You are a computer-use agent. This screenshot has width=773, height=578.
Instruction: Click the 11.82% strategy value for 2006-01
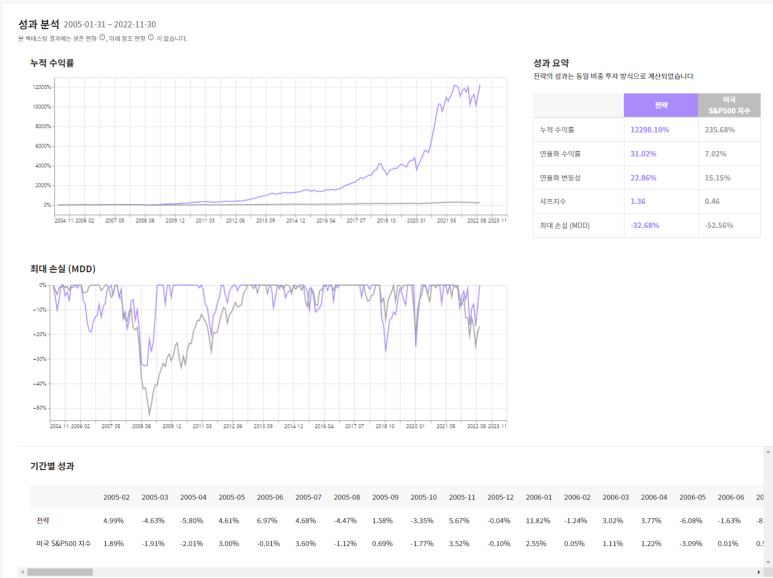coord(539,520)
